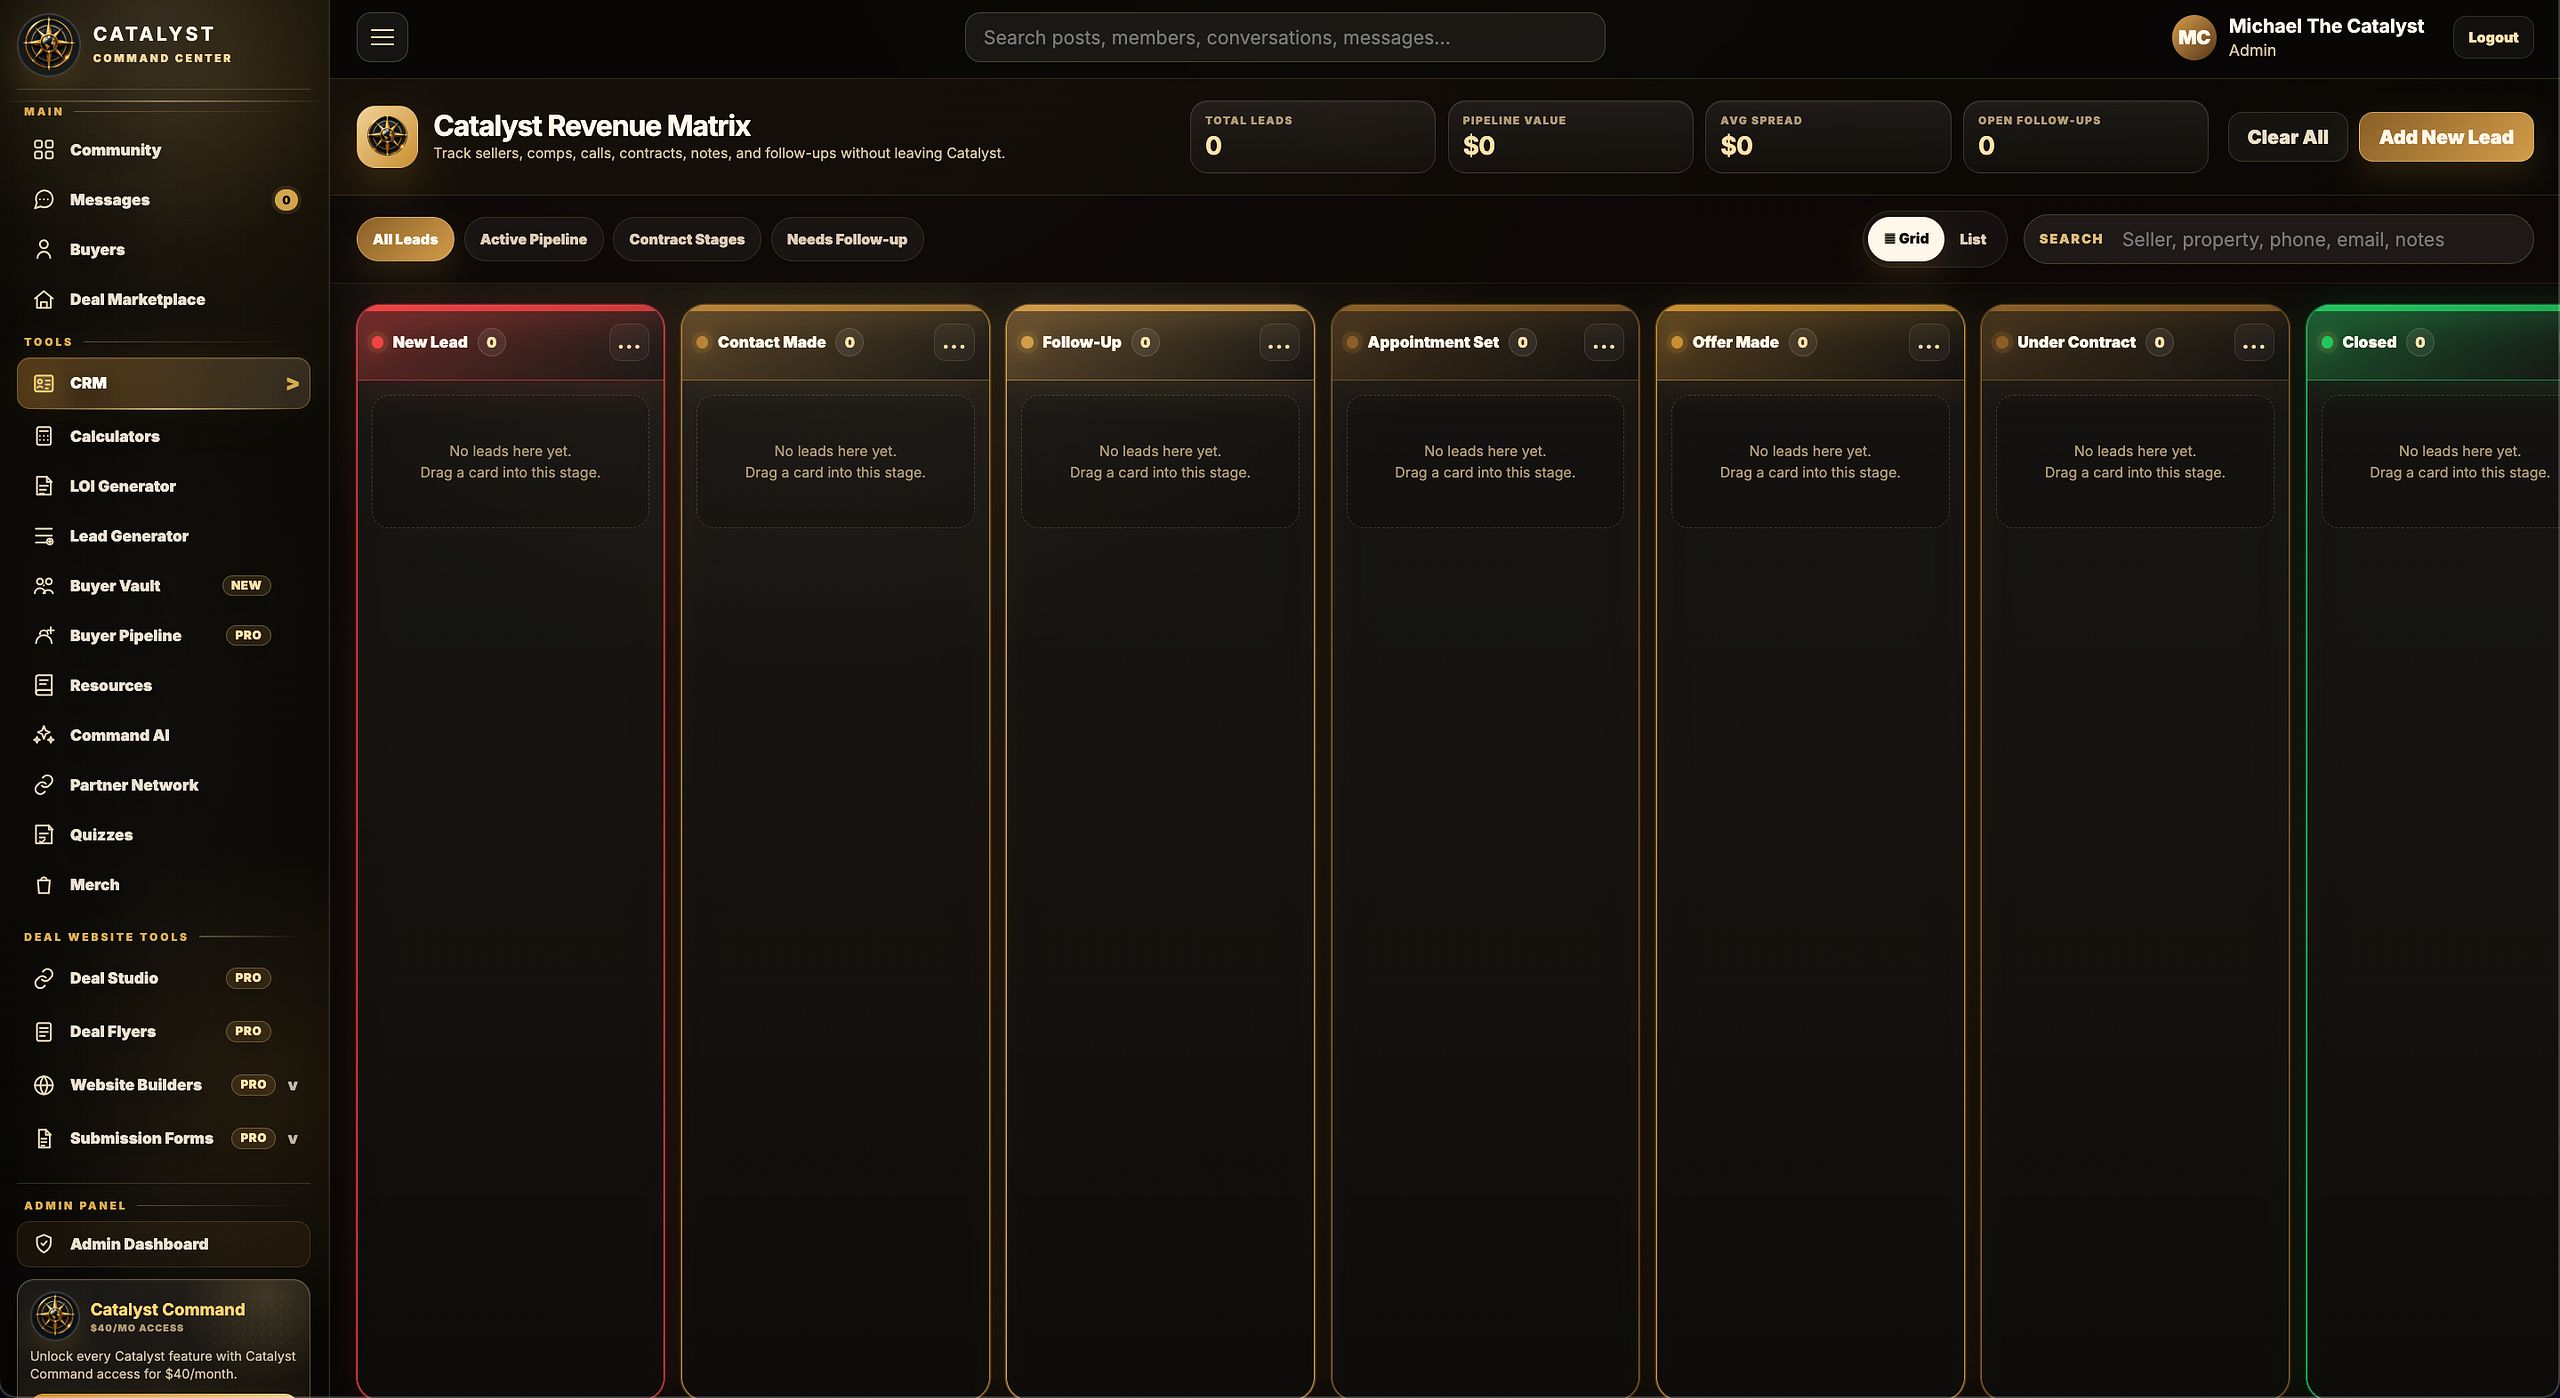Open the Contact Made column options menu

(x=954, y=343)
